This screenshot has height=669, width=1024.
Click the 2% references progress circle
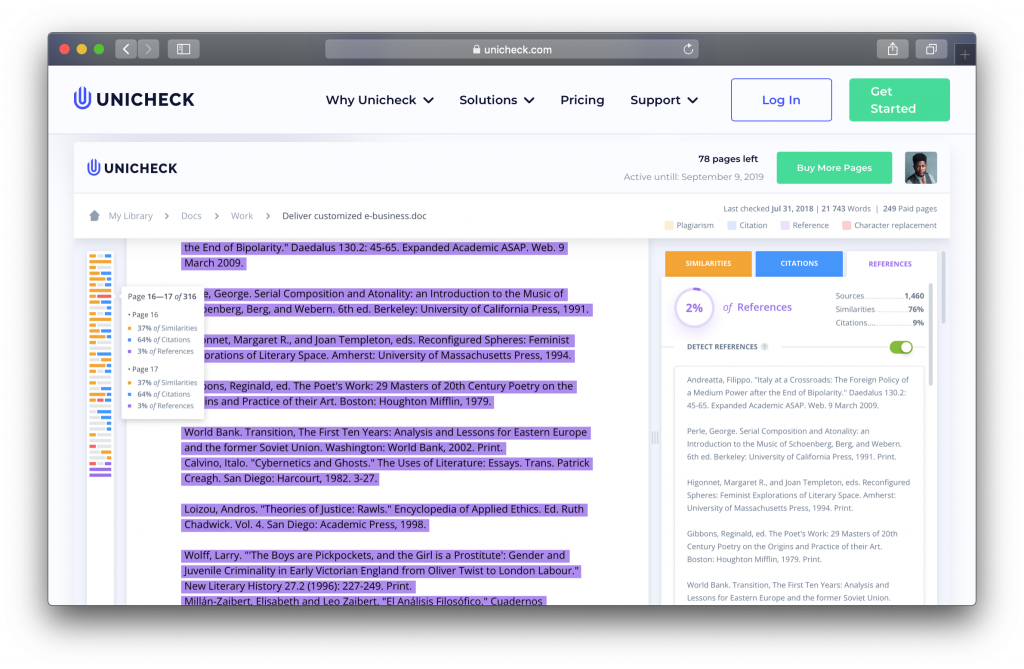(x=694, y=308)
